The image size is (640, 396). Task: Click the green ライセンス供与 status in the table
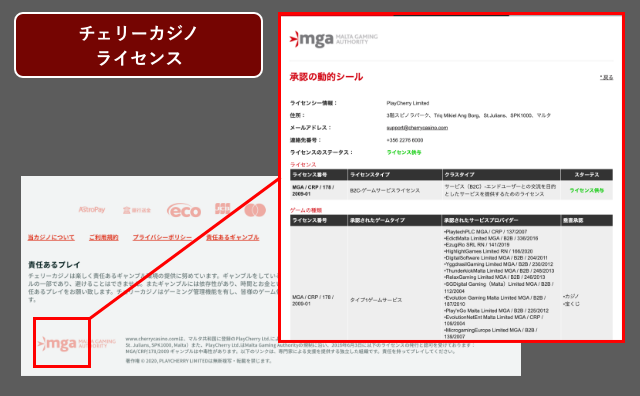pyautogui.click(x=587, y=190)
